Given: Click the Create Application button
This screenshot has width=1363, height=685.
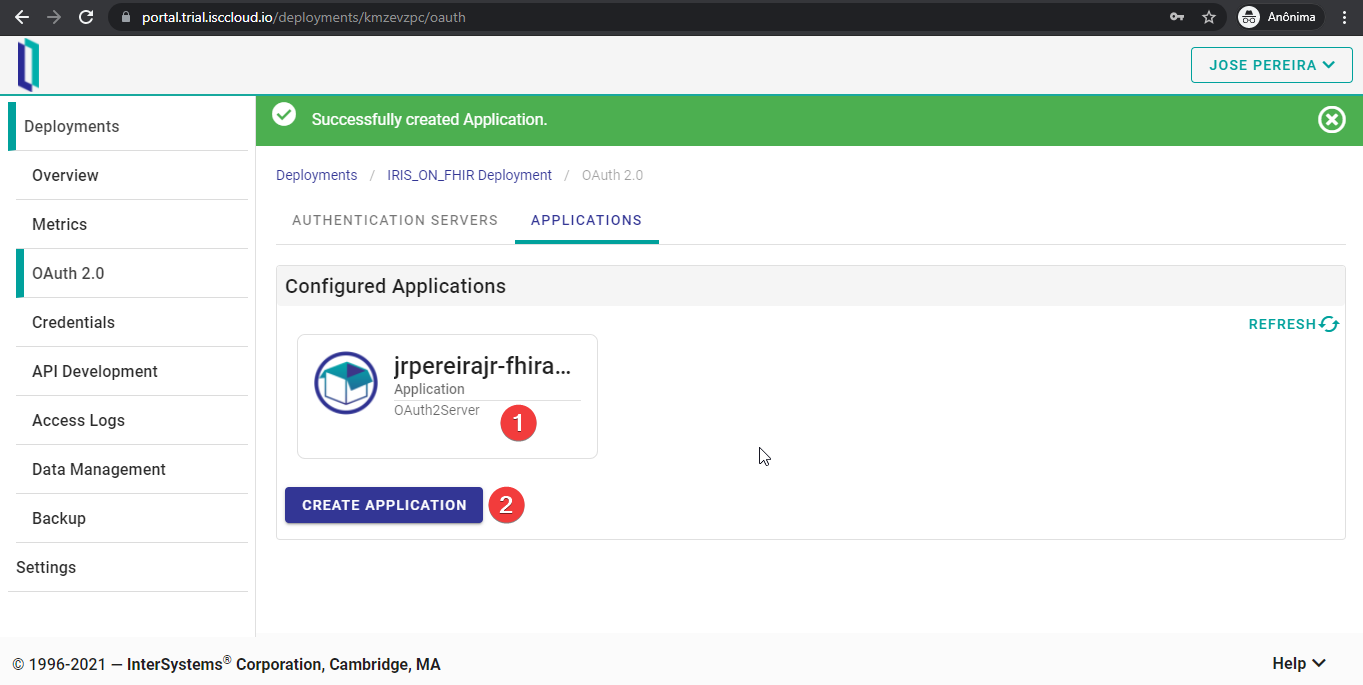Looking at the screenshot, I should click(384, 505).
